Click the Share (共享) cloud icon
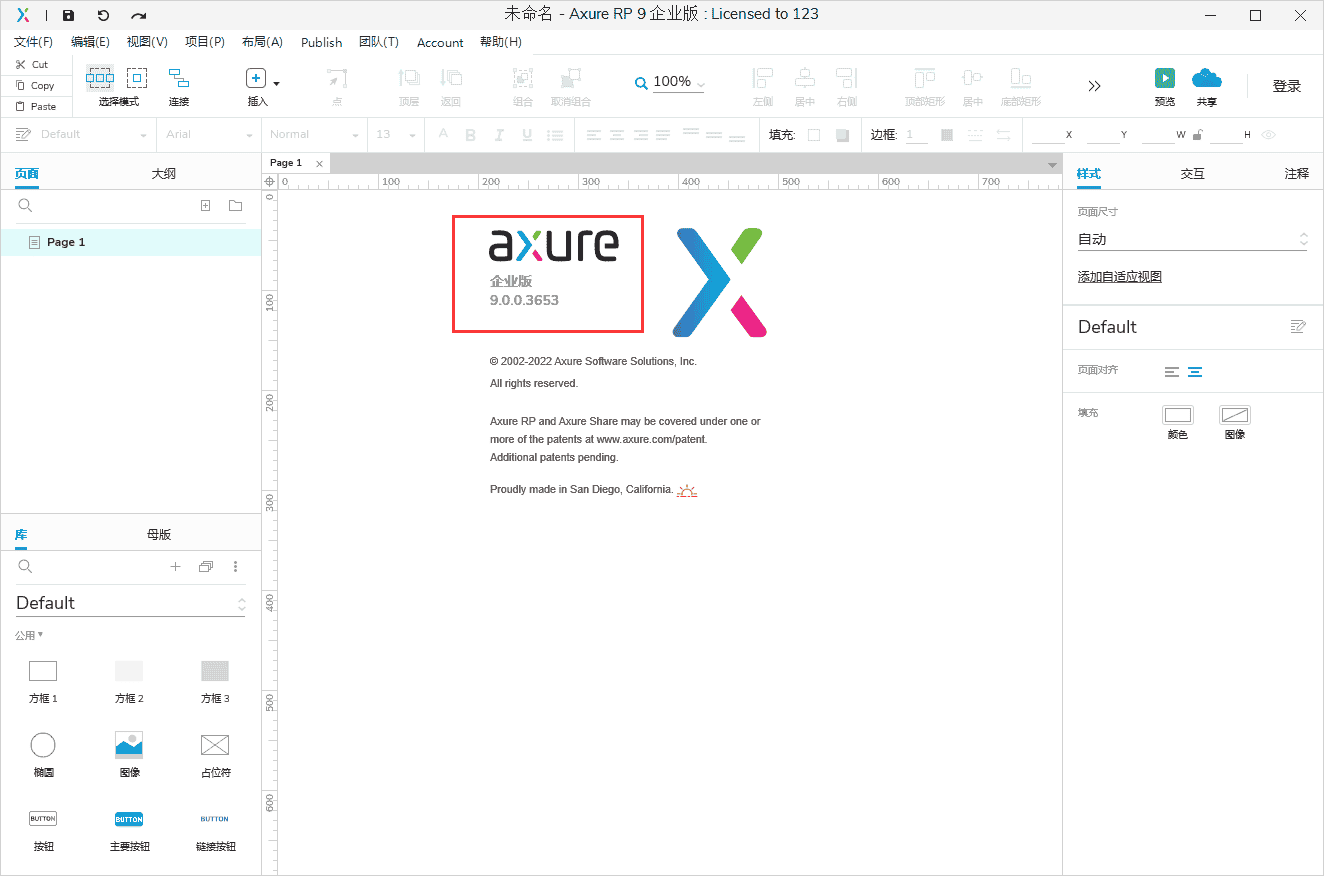Screen dimensions: 1324x876 click(1206, 79)
